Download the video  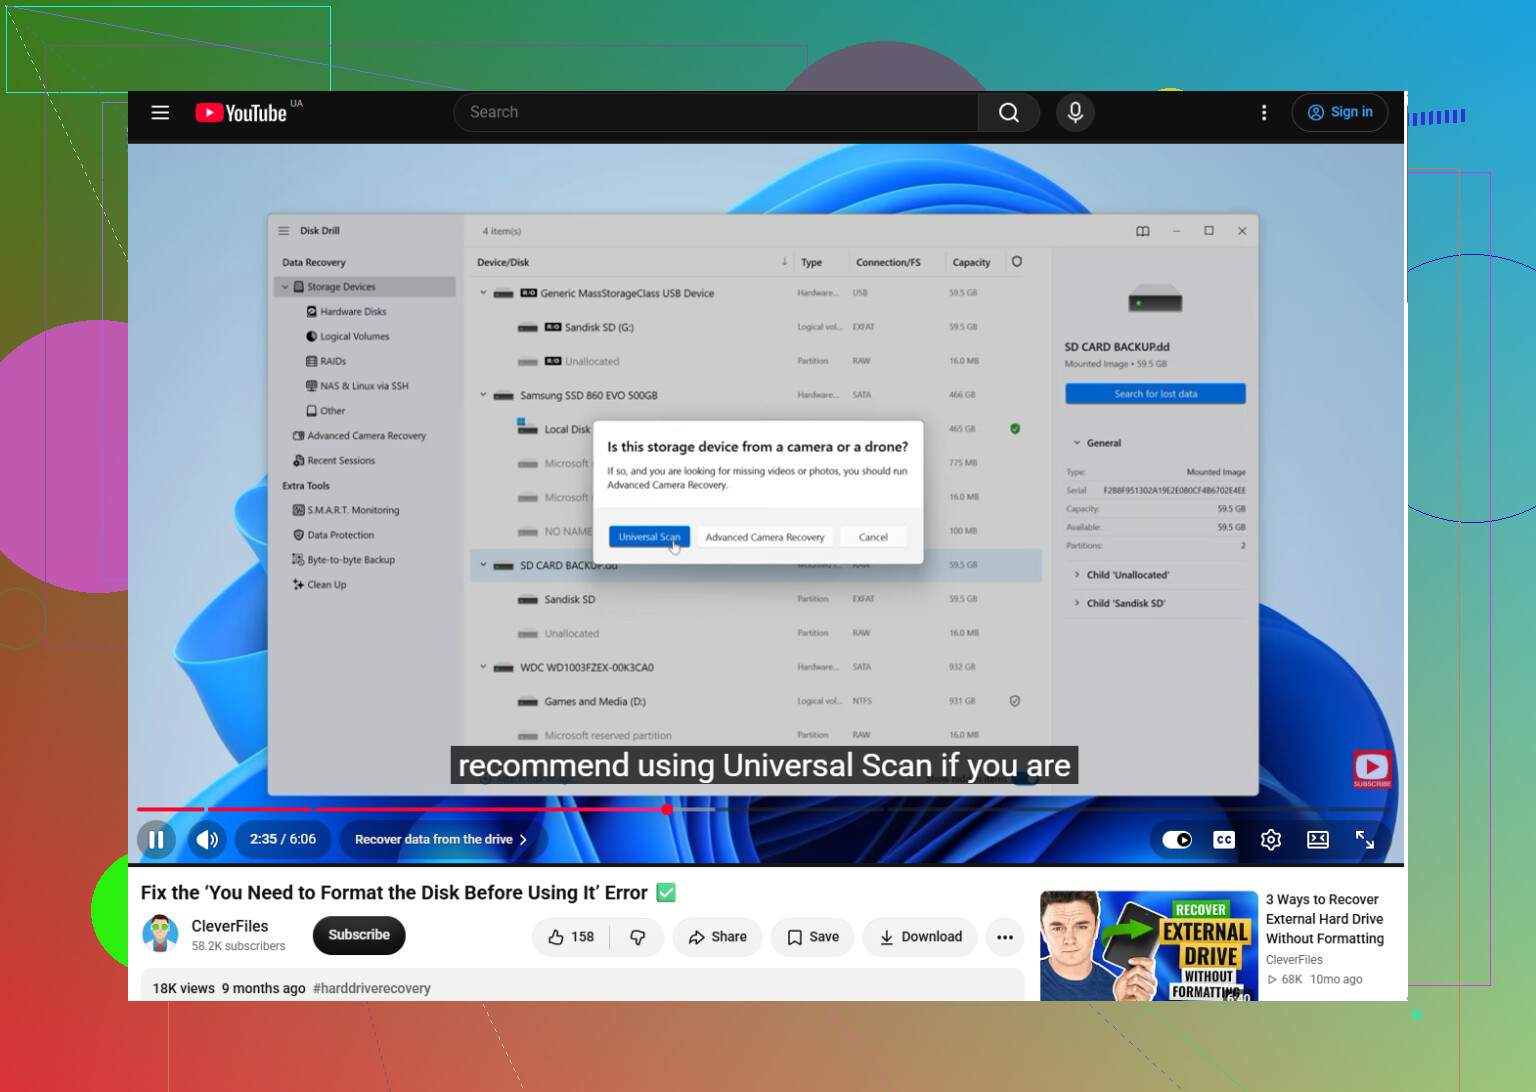tap(920, 937)
